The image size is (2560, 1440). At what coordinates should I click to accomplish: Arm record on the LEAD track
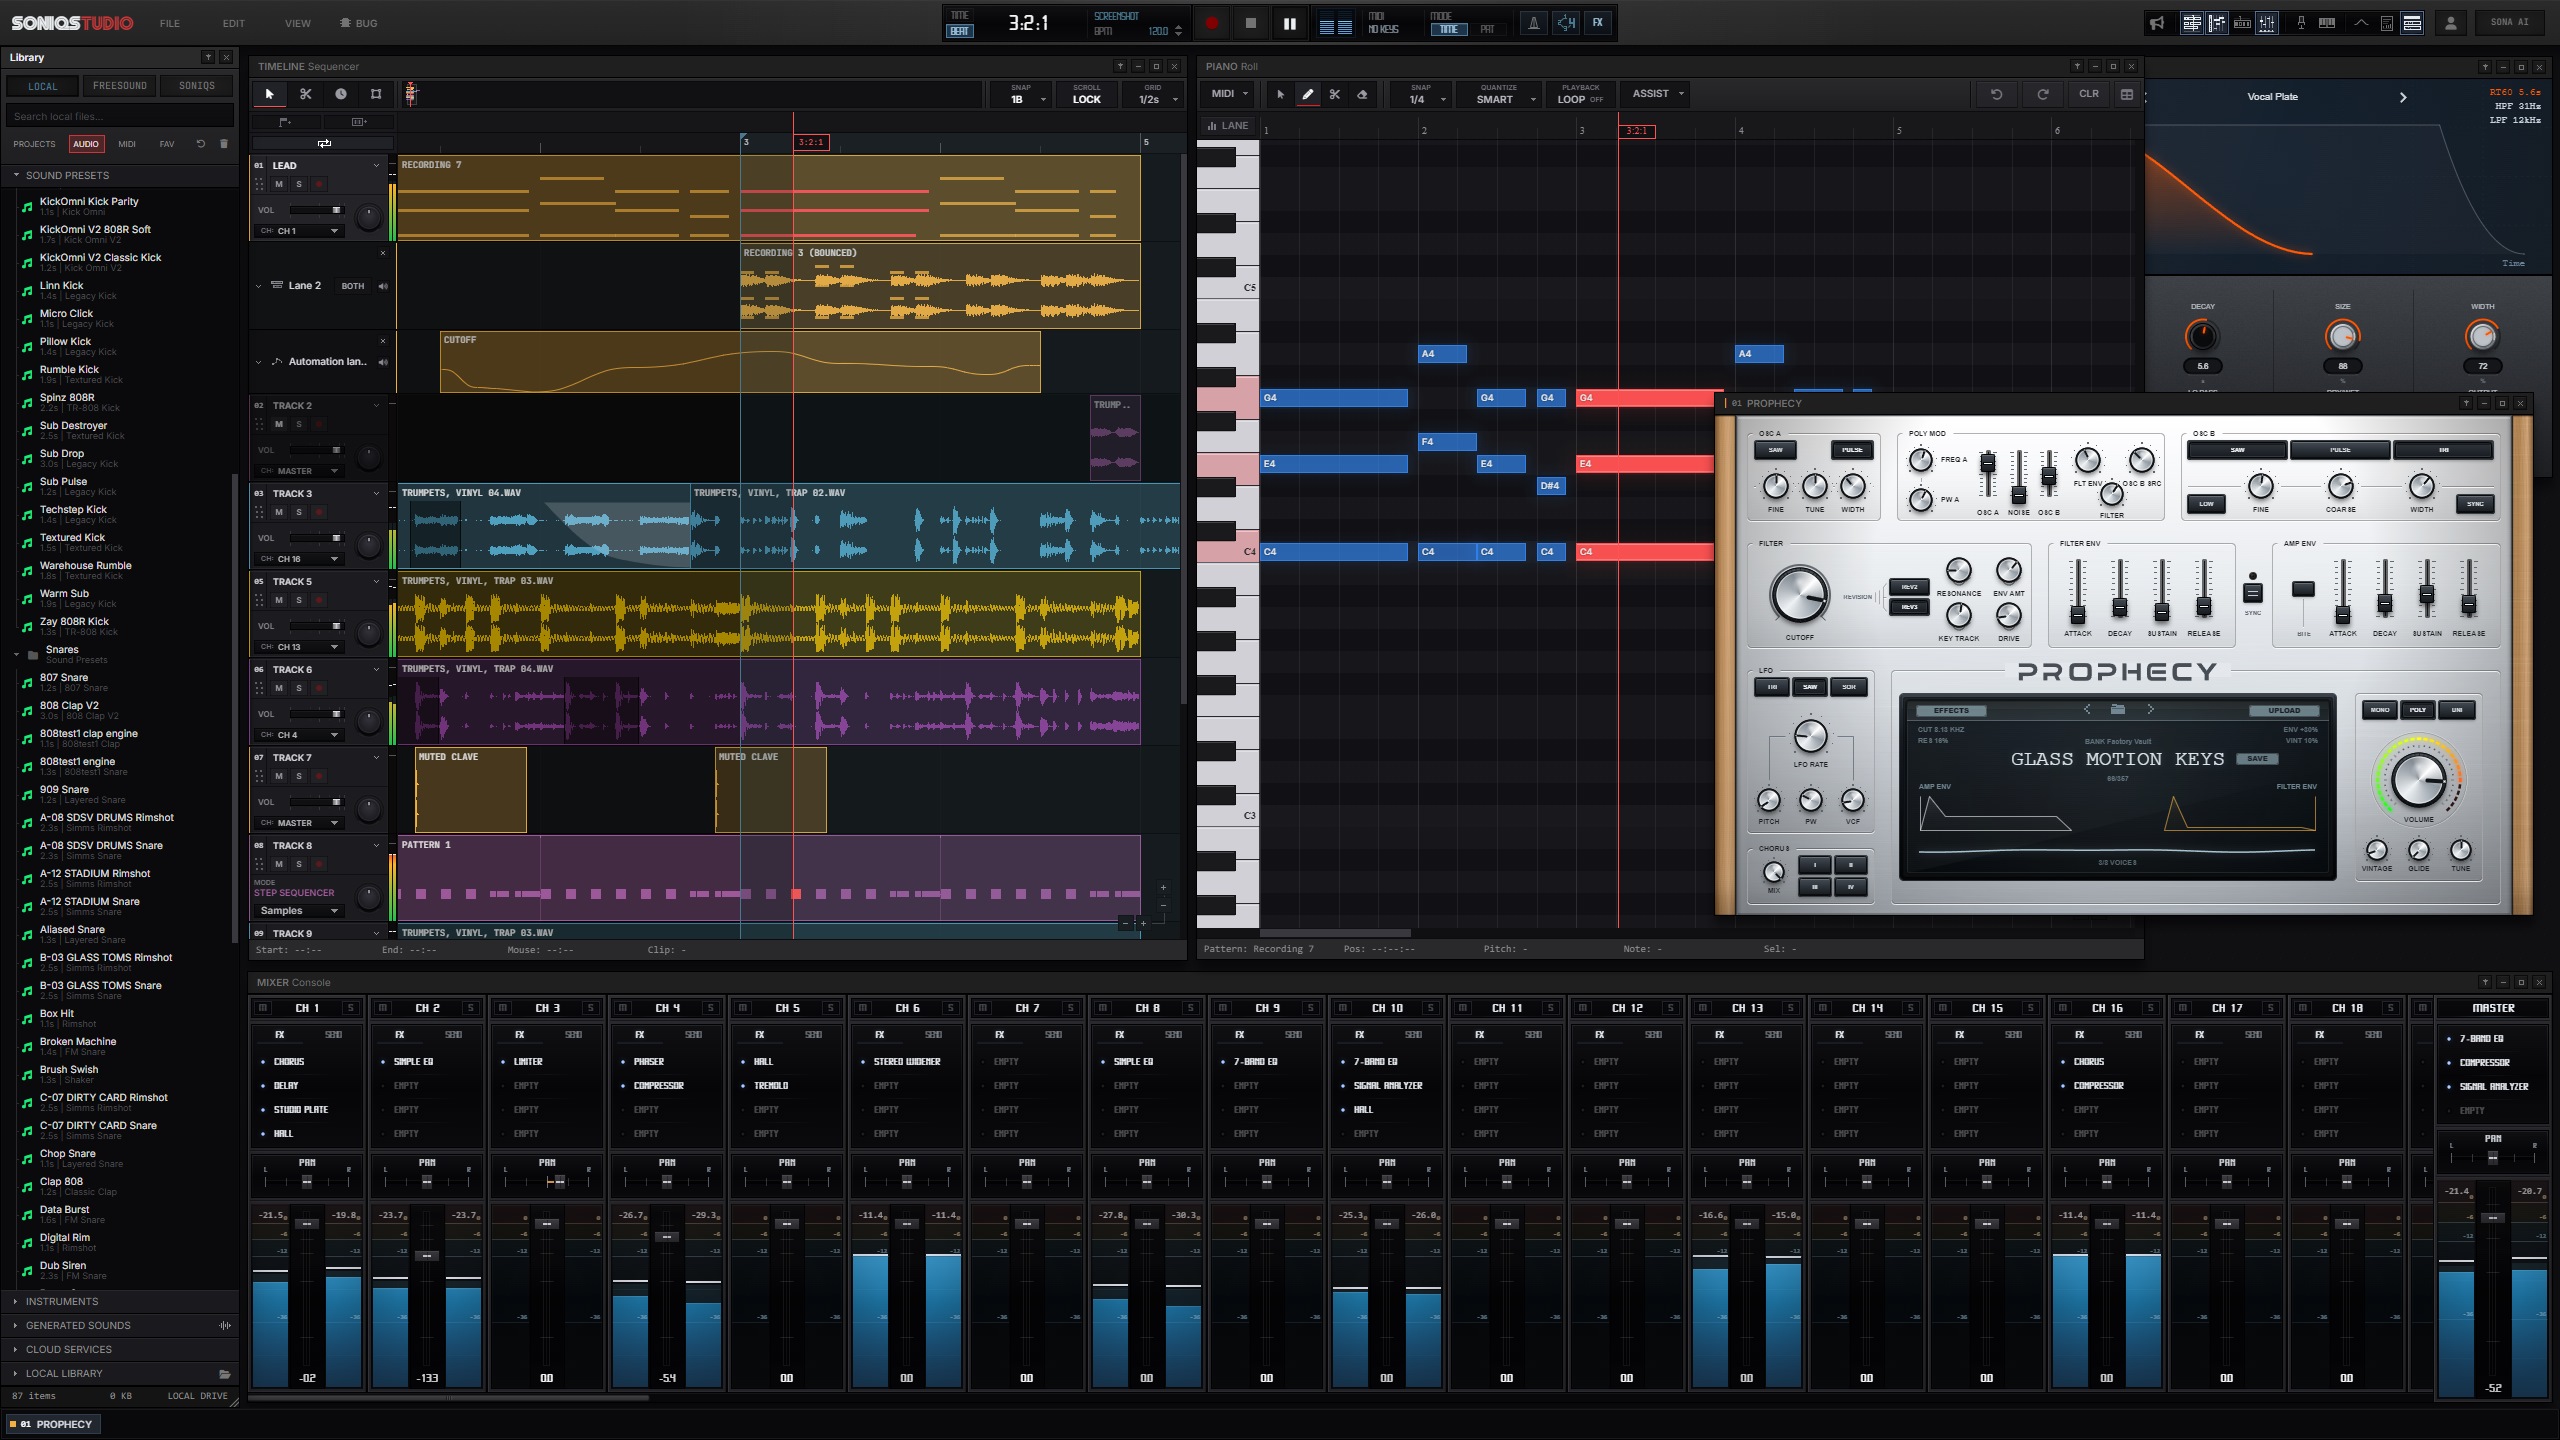[318, 184]
